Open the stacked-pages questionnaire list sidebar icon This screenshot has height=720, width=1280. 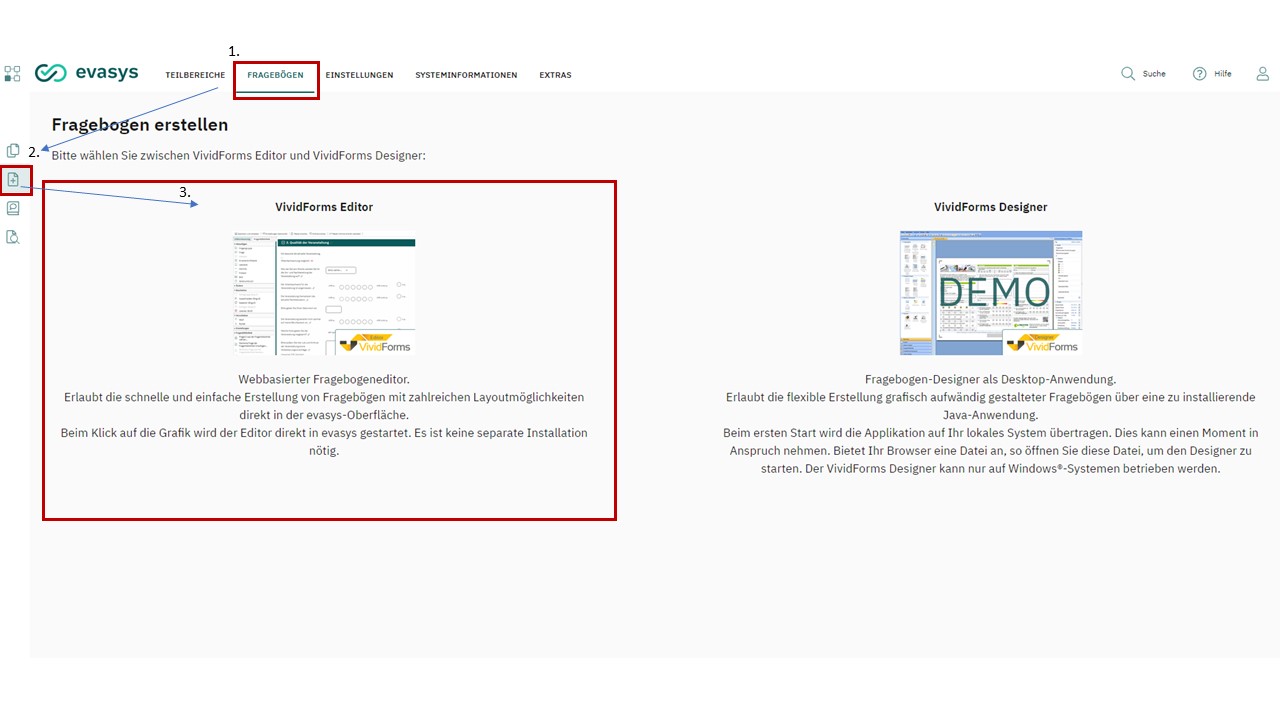point(13,150)
